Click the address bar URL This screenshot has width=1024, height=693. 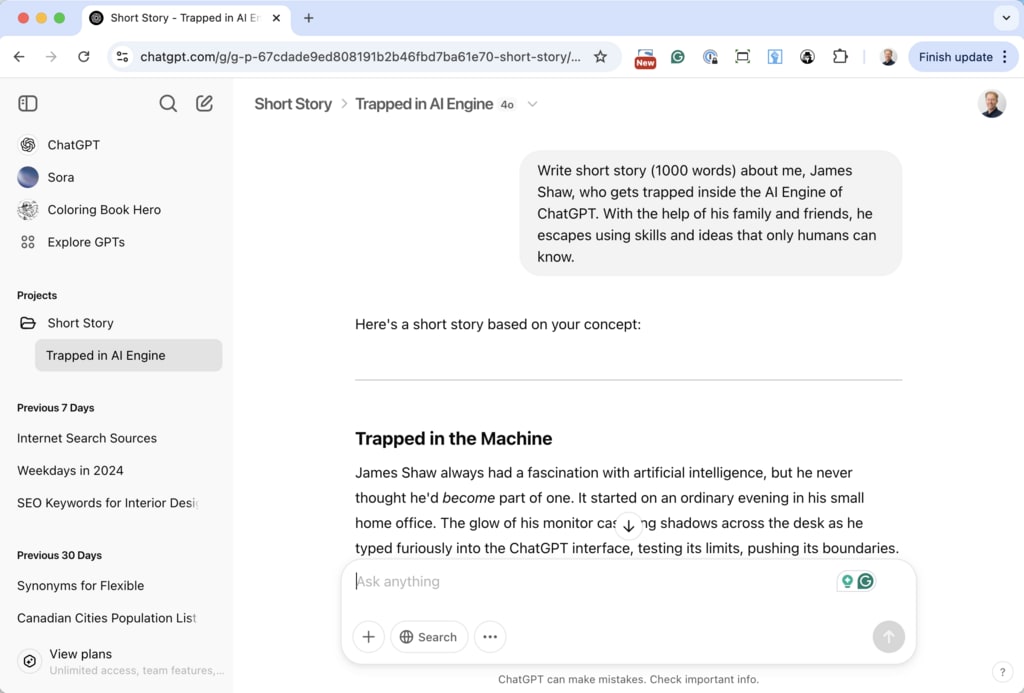click(360, 57)
